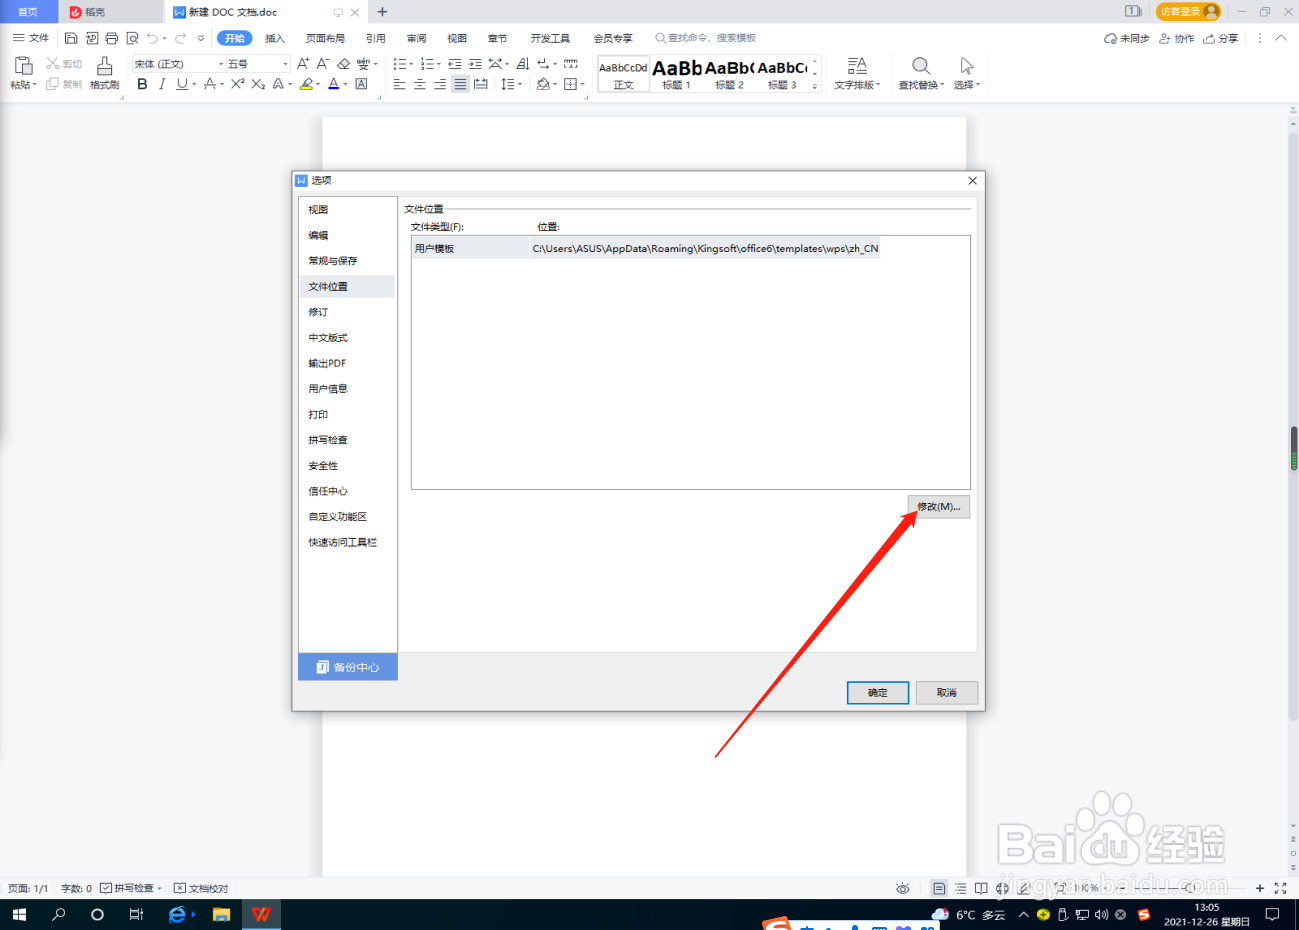Apply Superscript formatting

(x=237, y=84)
